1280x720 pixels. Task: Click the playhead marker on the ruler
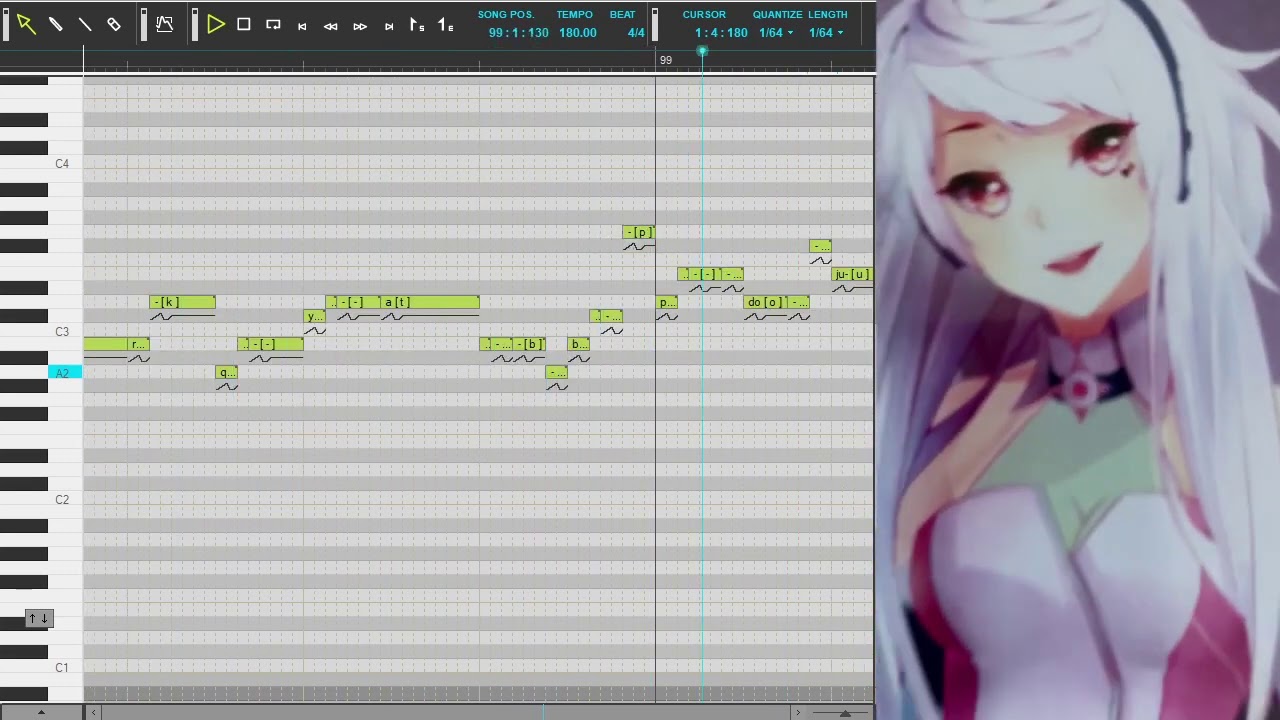pyautogui.click(x=702, y=51)
